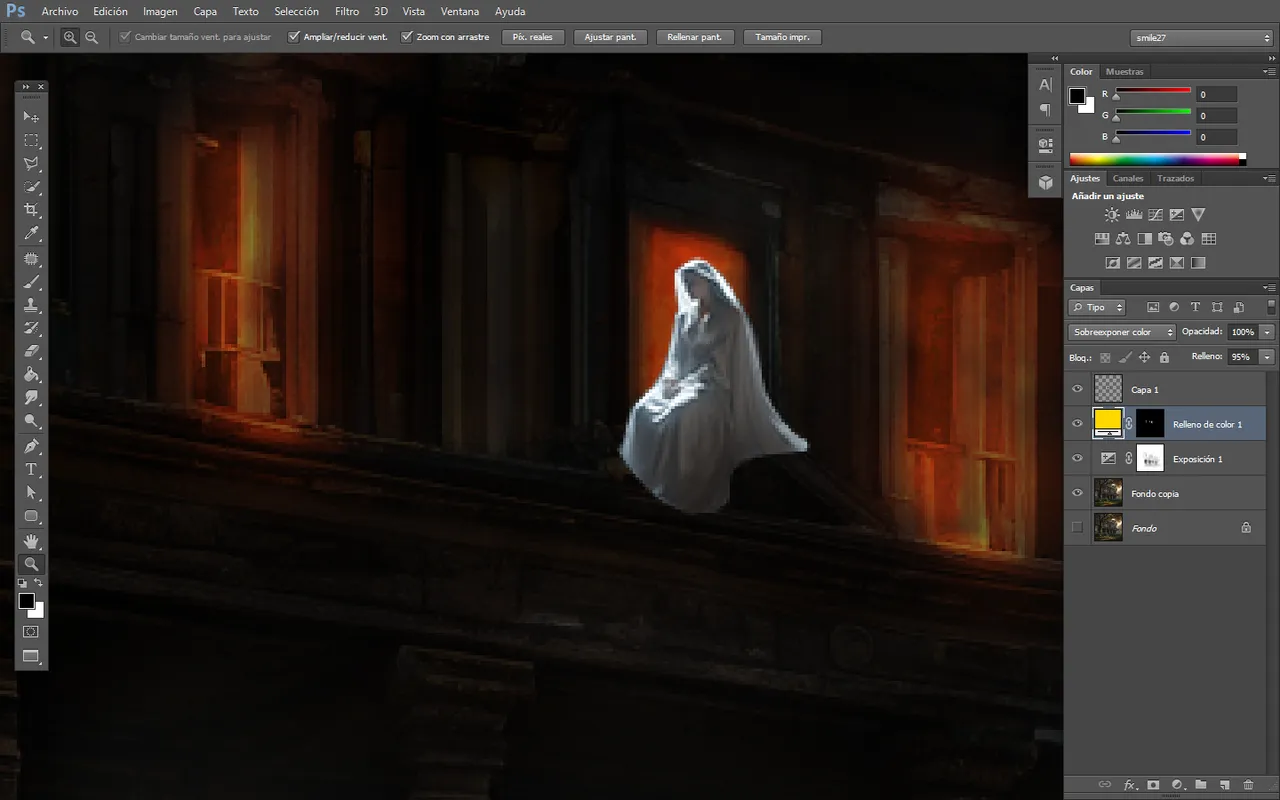1280x800 pixels.
Task: Hide the Exposición 1 layer
Action: 1077,459
